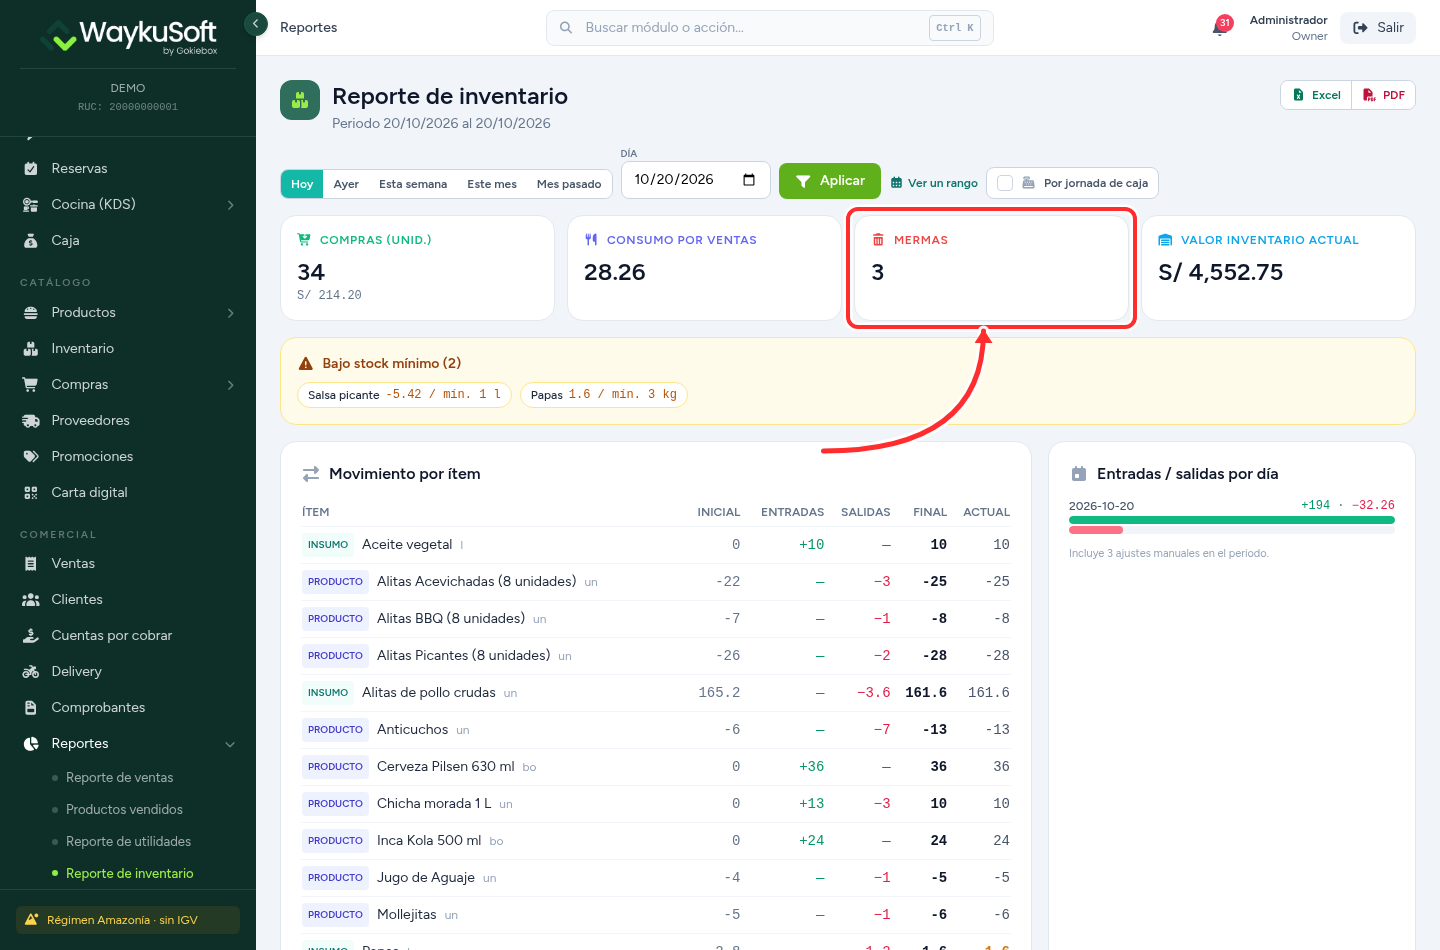1440x950 pixels.
Task: Click the Reservas calendar icon in sidebar
Action: (x=31, y=168)
